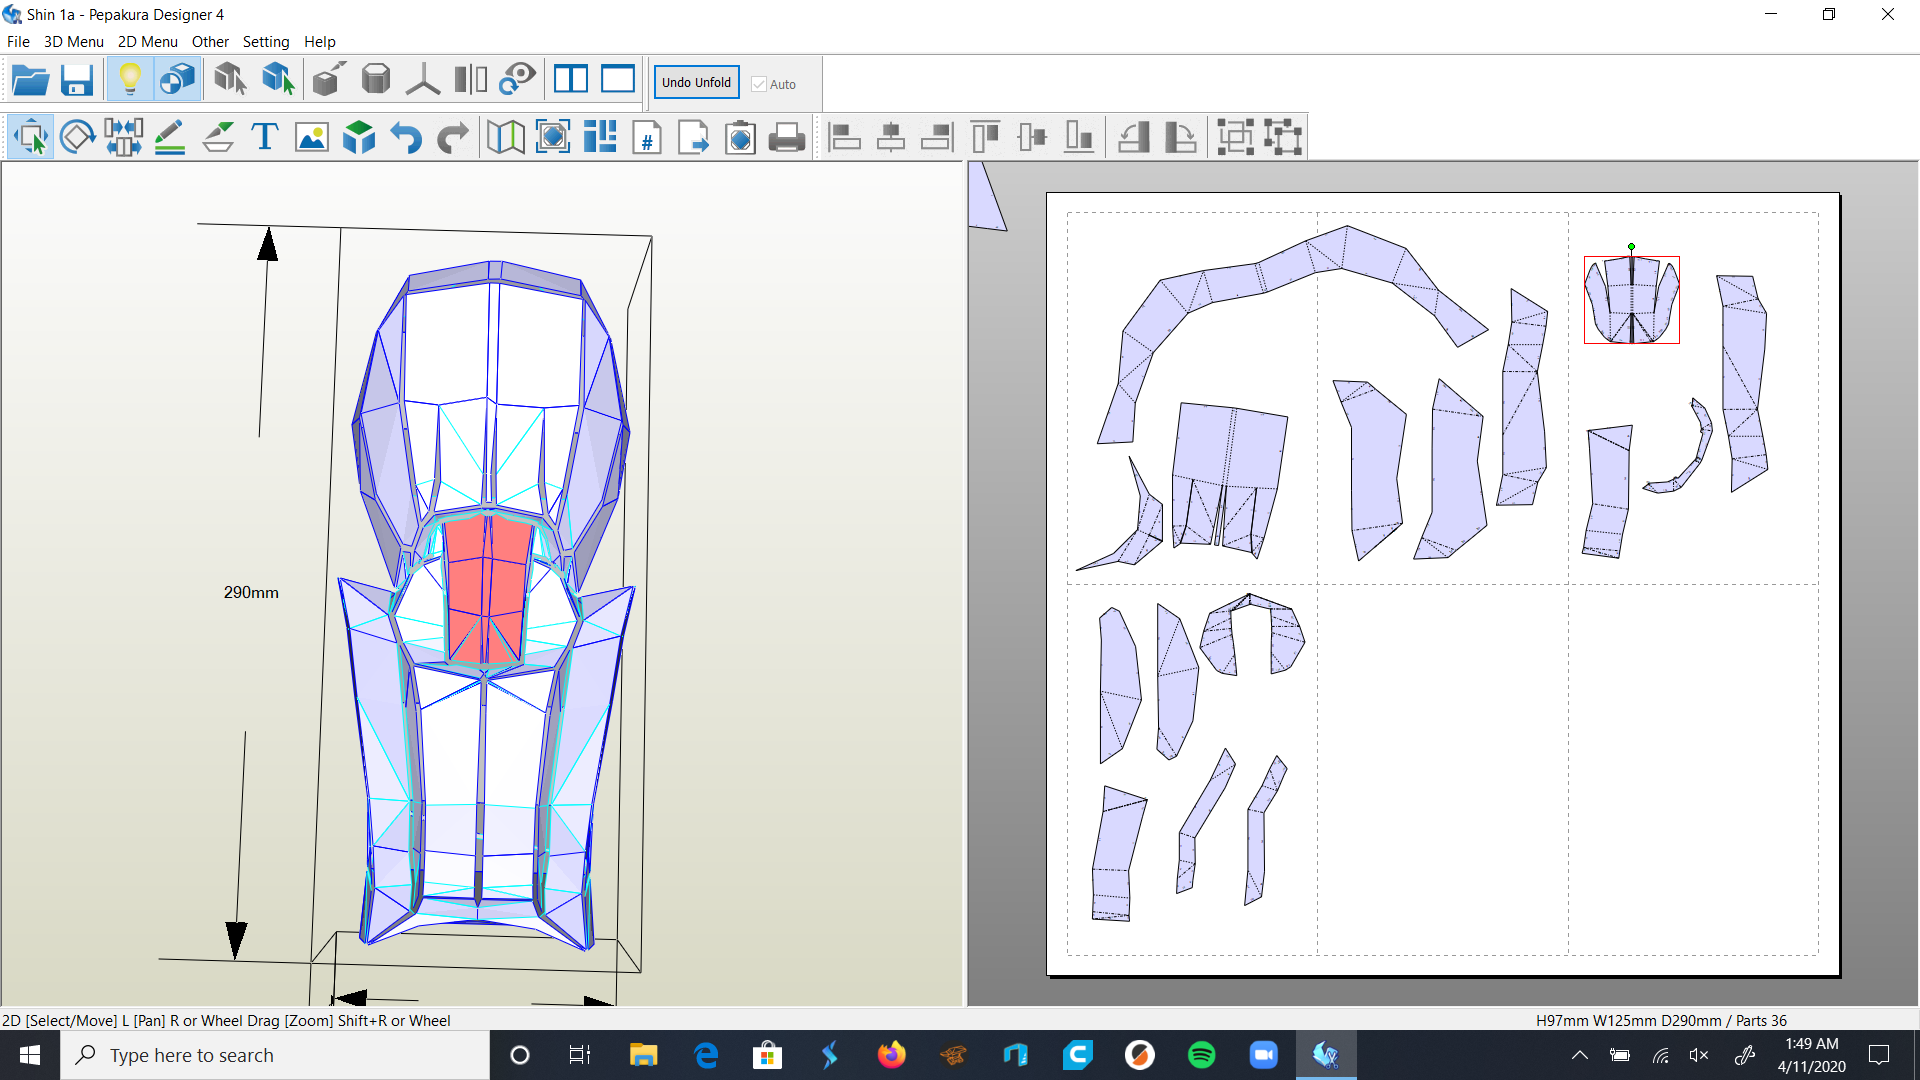Toggle the 3D axis display icon

point(423,80)
